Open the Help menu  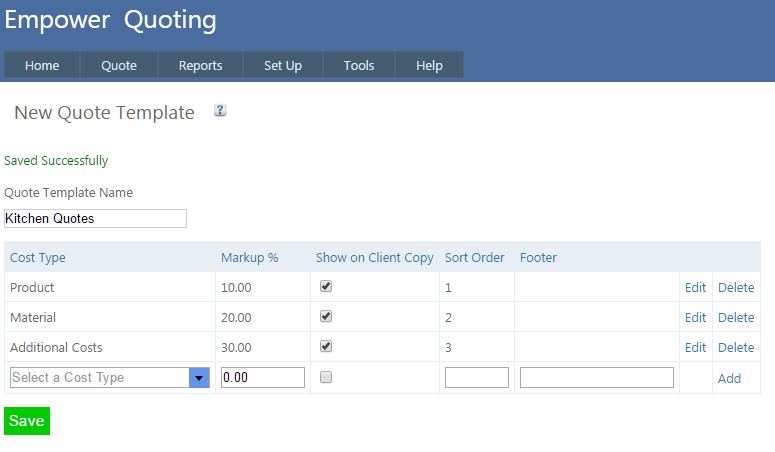pyautogui.click(x=429, y=66)
